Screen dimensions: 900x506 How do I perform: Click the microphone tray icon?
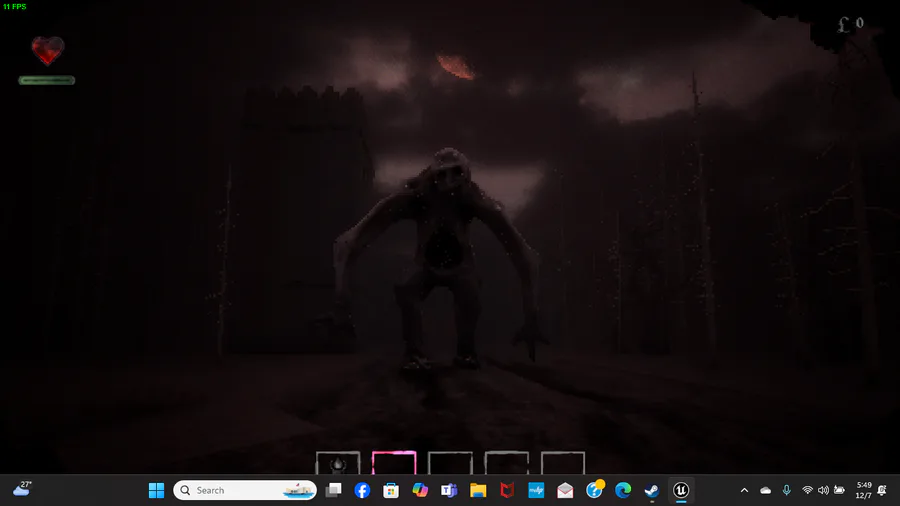pyautogui.click(x=786, y=491)
